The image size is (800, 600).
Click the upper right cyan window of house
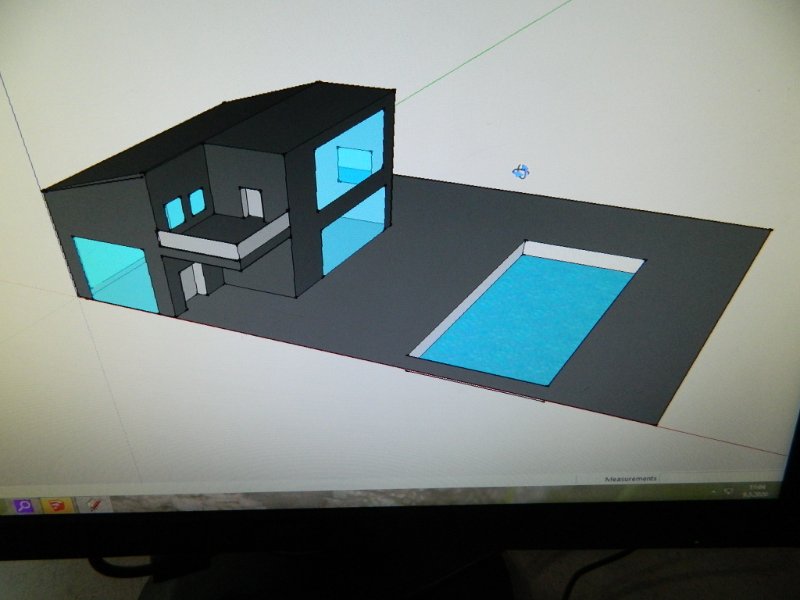pyautogui.click(x=350, y=160)
